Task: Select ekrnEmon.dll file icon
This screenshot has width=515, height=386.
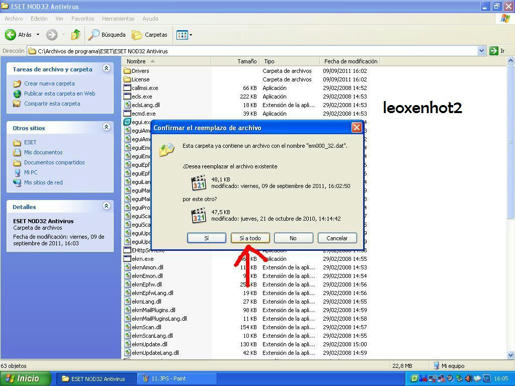Action: pos(127,276)
